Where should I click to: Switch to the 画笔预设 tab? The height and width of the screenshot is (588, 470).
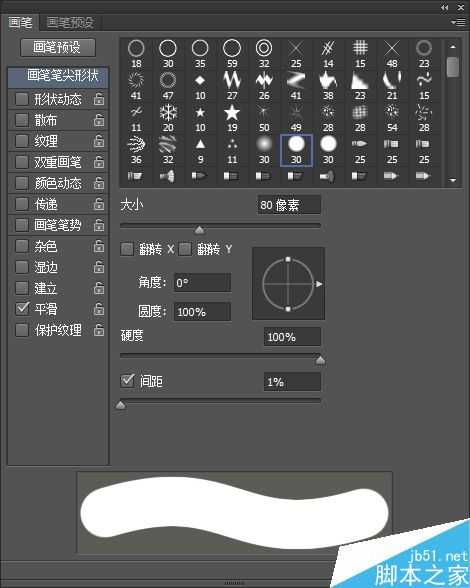tap(70, 23)
